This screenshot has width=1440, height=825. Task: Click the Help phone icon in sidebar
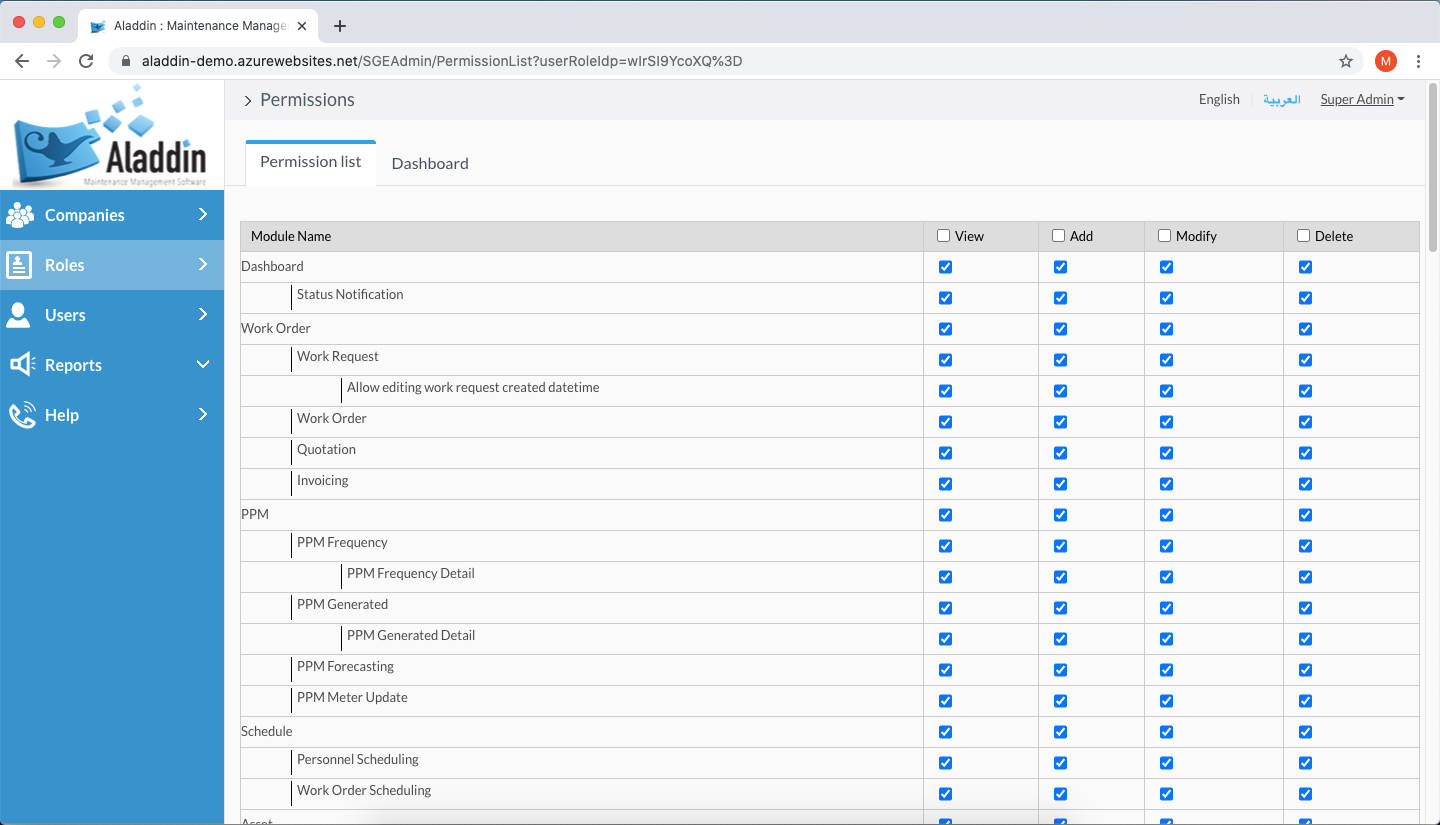coord(21,415)
